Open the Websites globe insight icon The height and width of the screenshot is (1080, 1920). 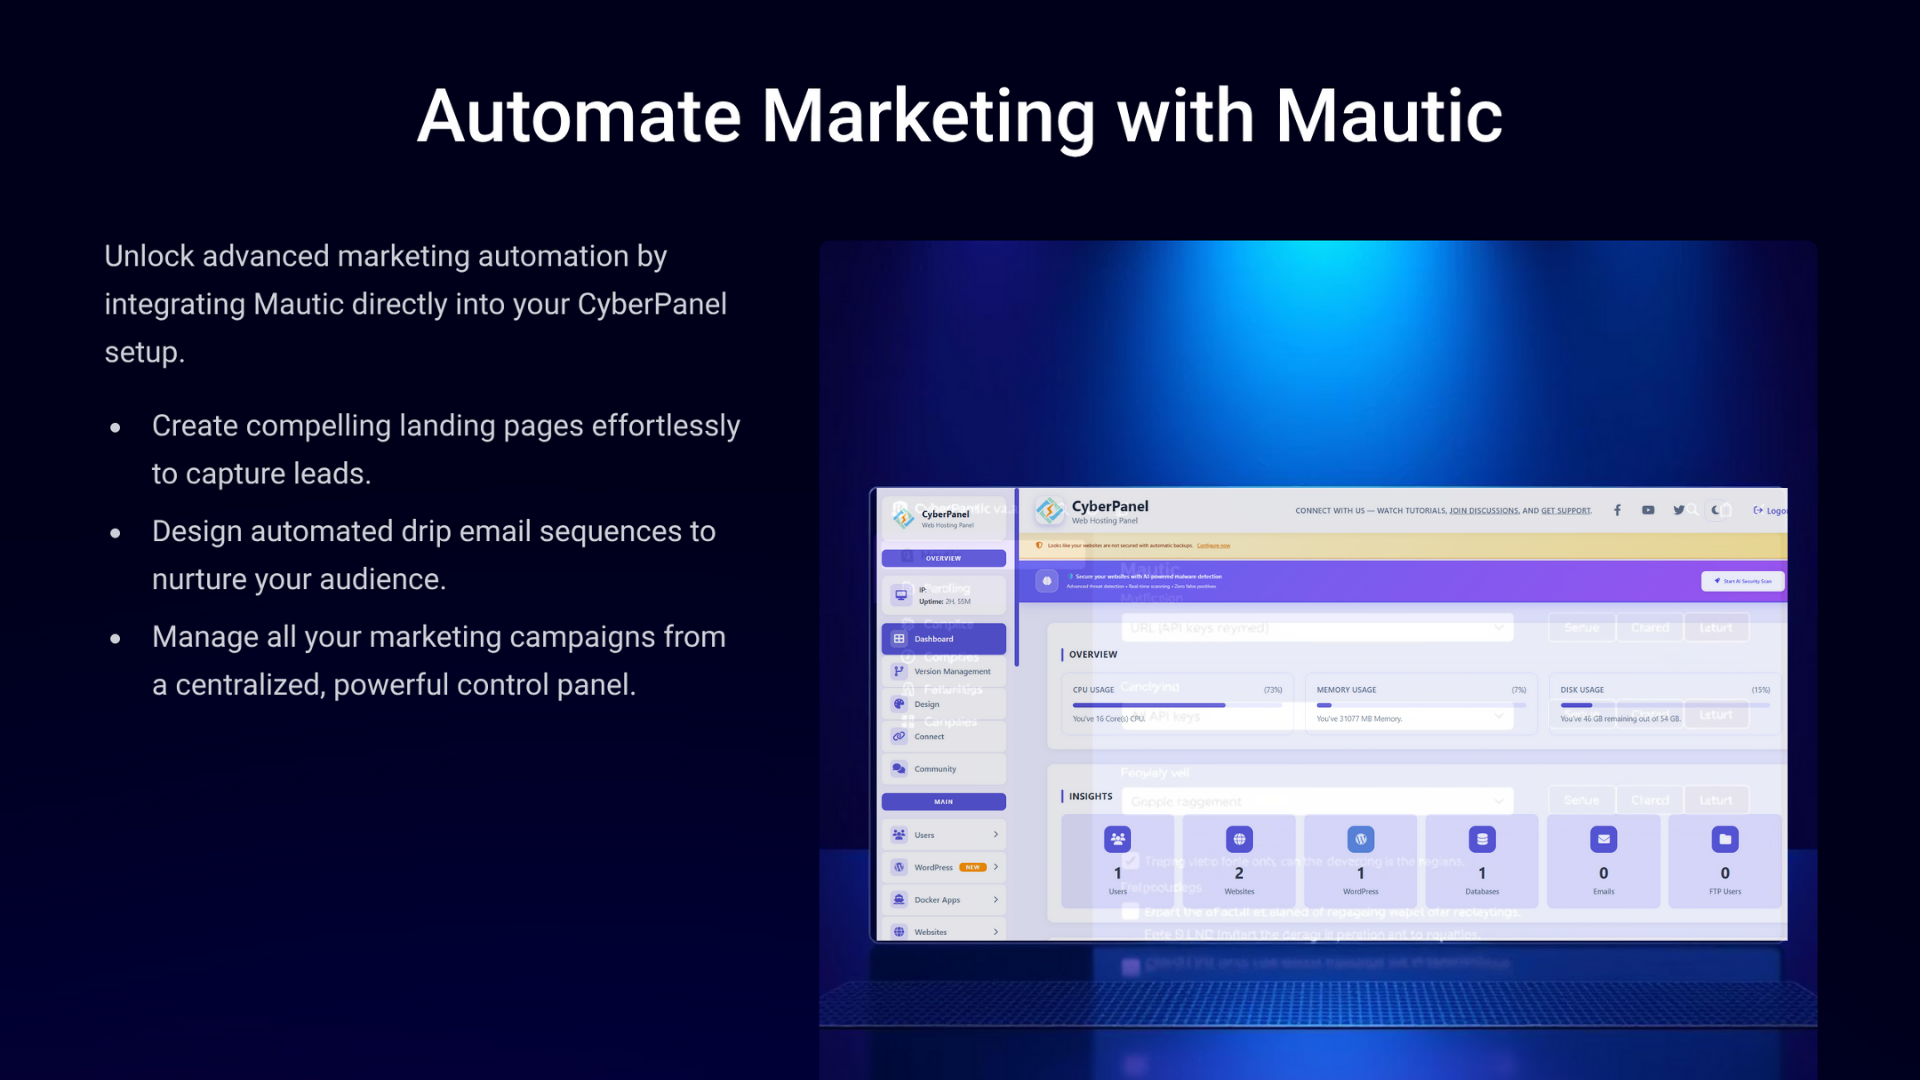[1239, 839]
